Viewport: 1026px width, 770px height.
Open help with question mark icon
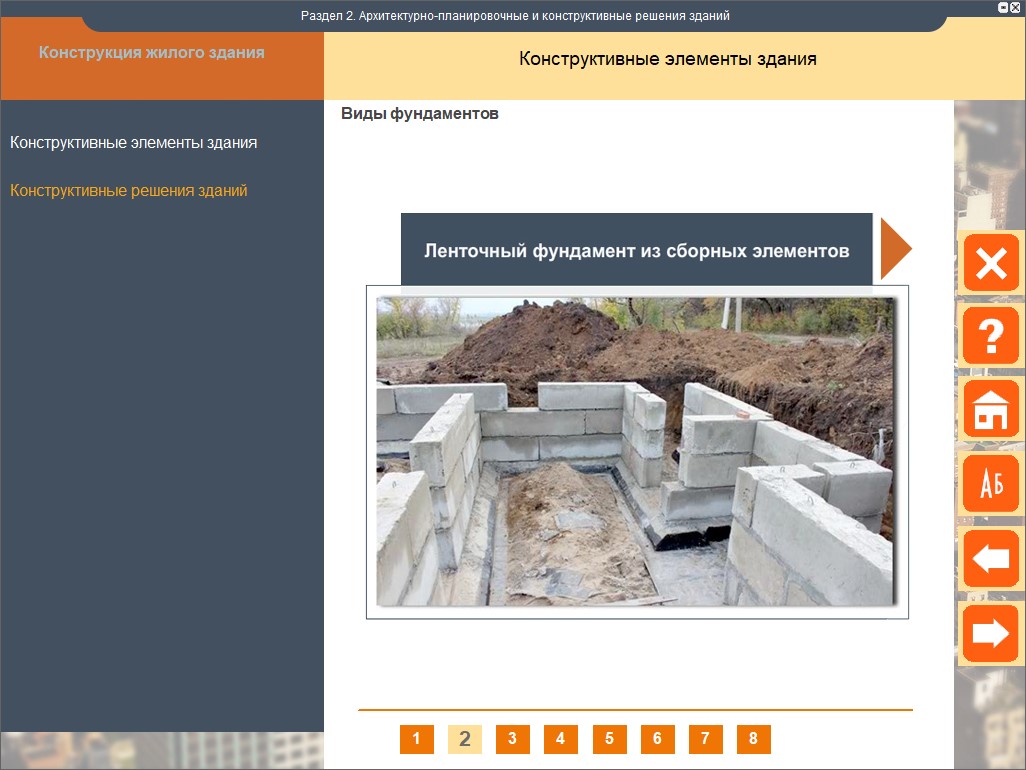click(x=990, y=336)
